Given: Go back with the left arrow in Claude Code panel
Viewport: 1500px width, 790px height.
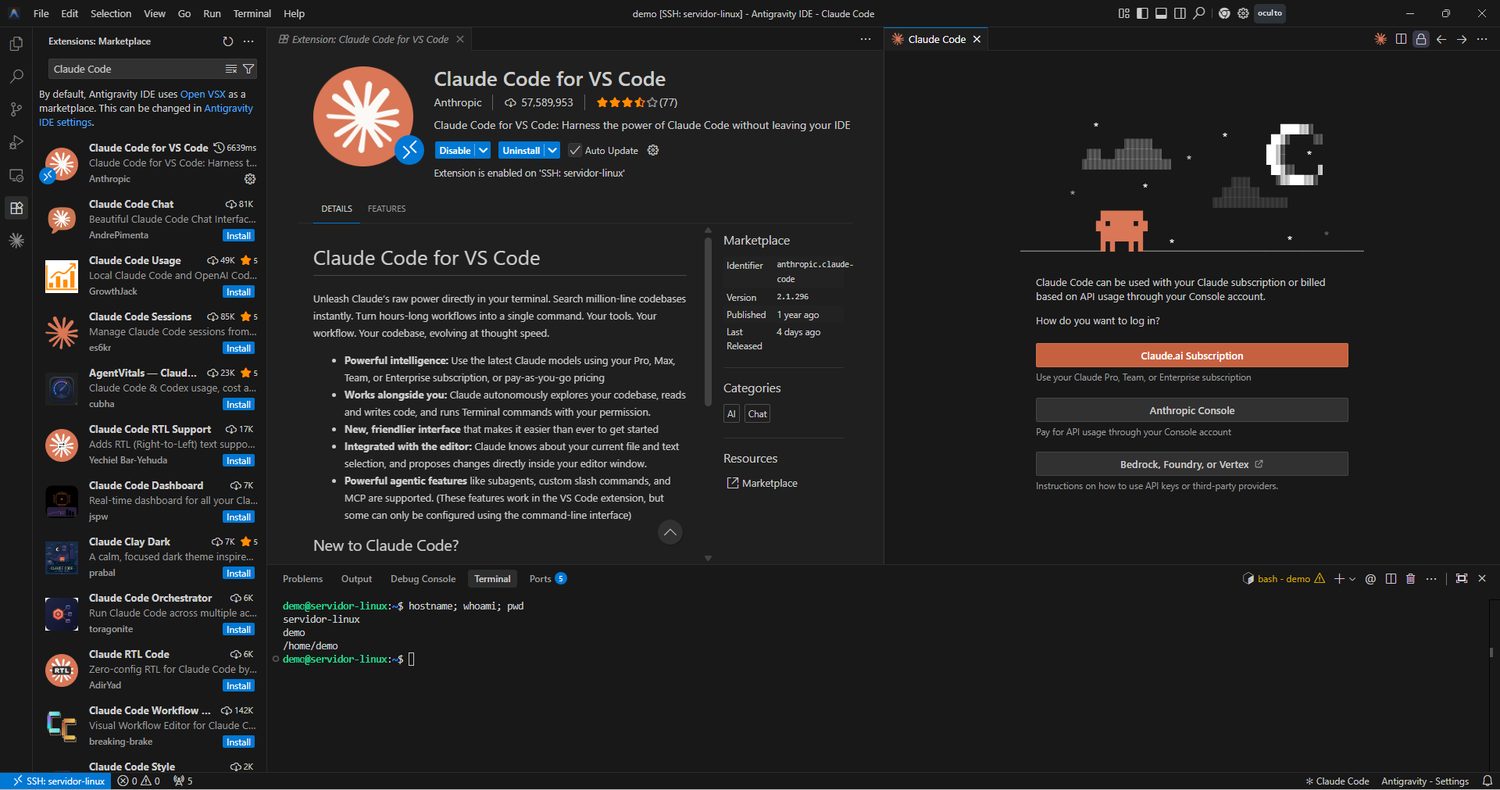Looking at the screenshot, I should pos(1441,39).
